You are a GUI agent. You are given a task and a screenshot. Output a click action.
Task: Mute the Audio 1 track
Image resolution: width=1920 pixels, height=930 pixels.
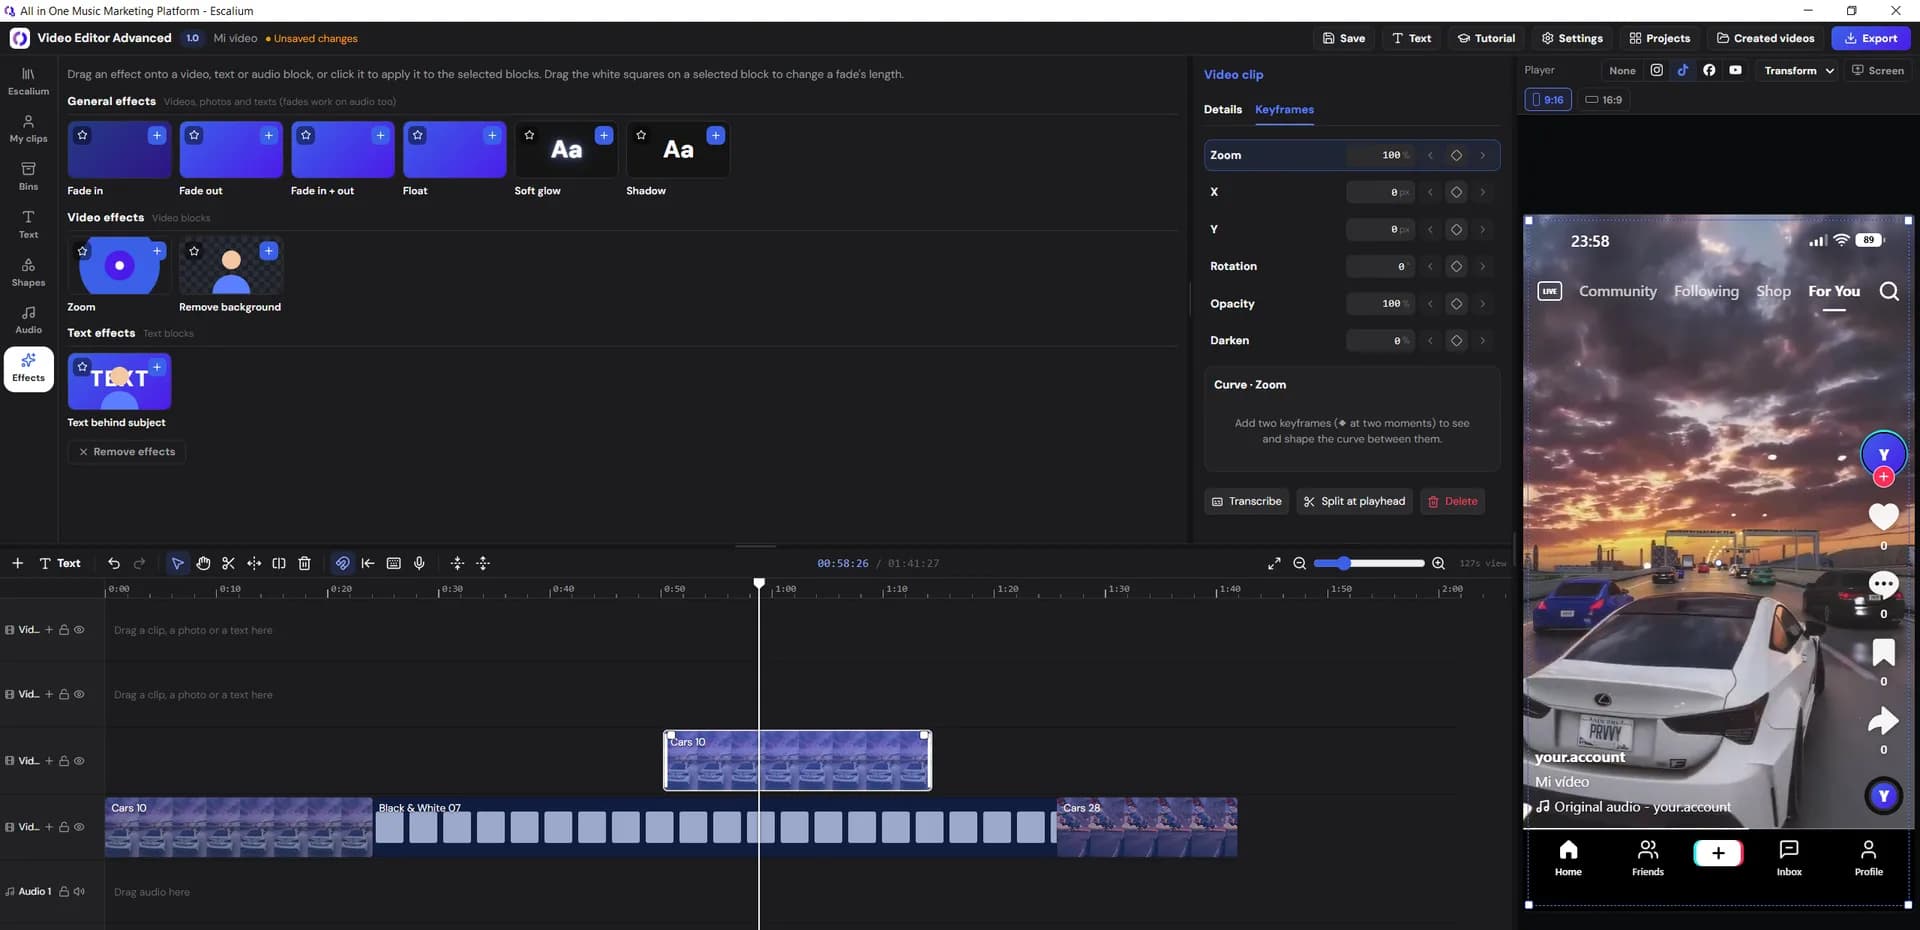pyautogui.click(x=79, y=891)
